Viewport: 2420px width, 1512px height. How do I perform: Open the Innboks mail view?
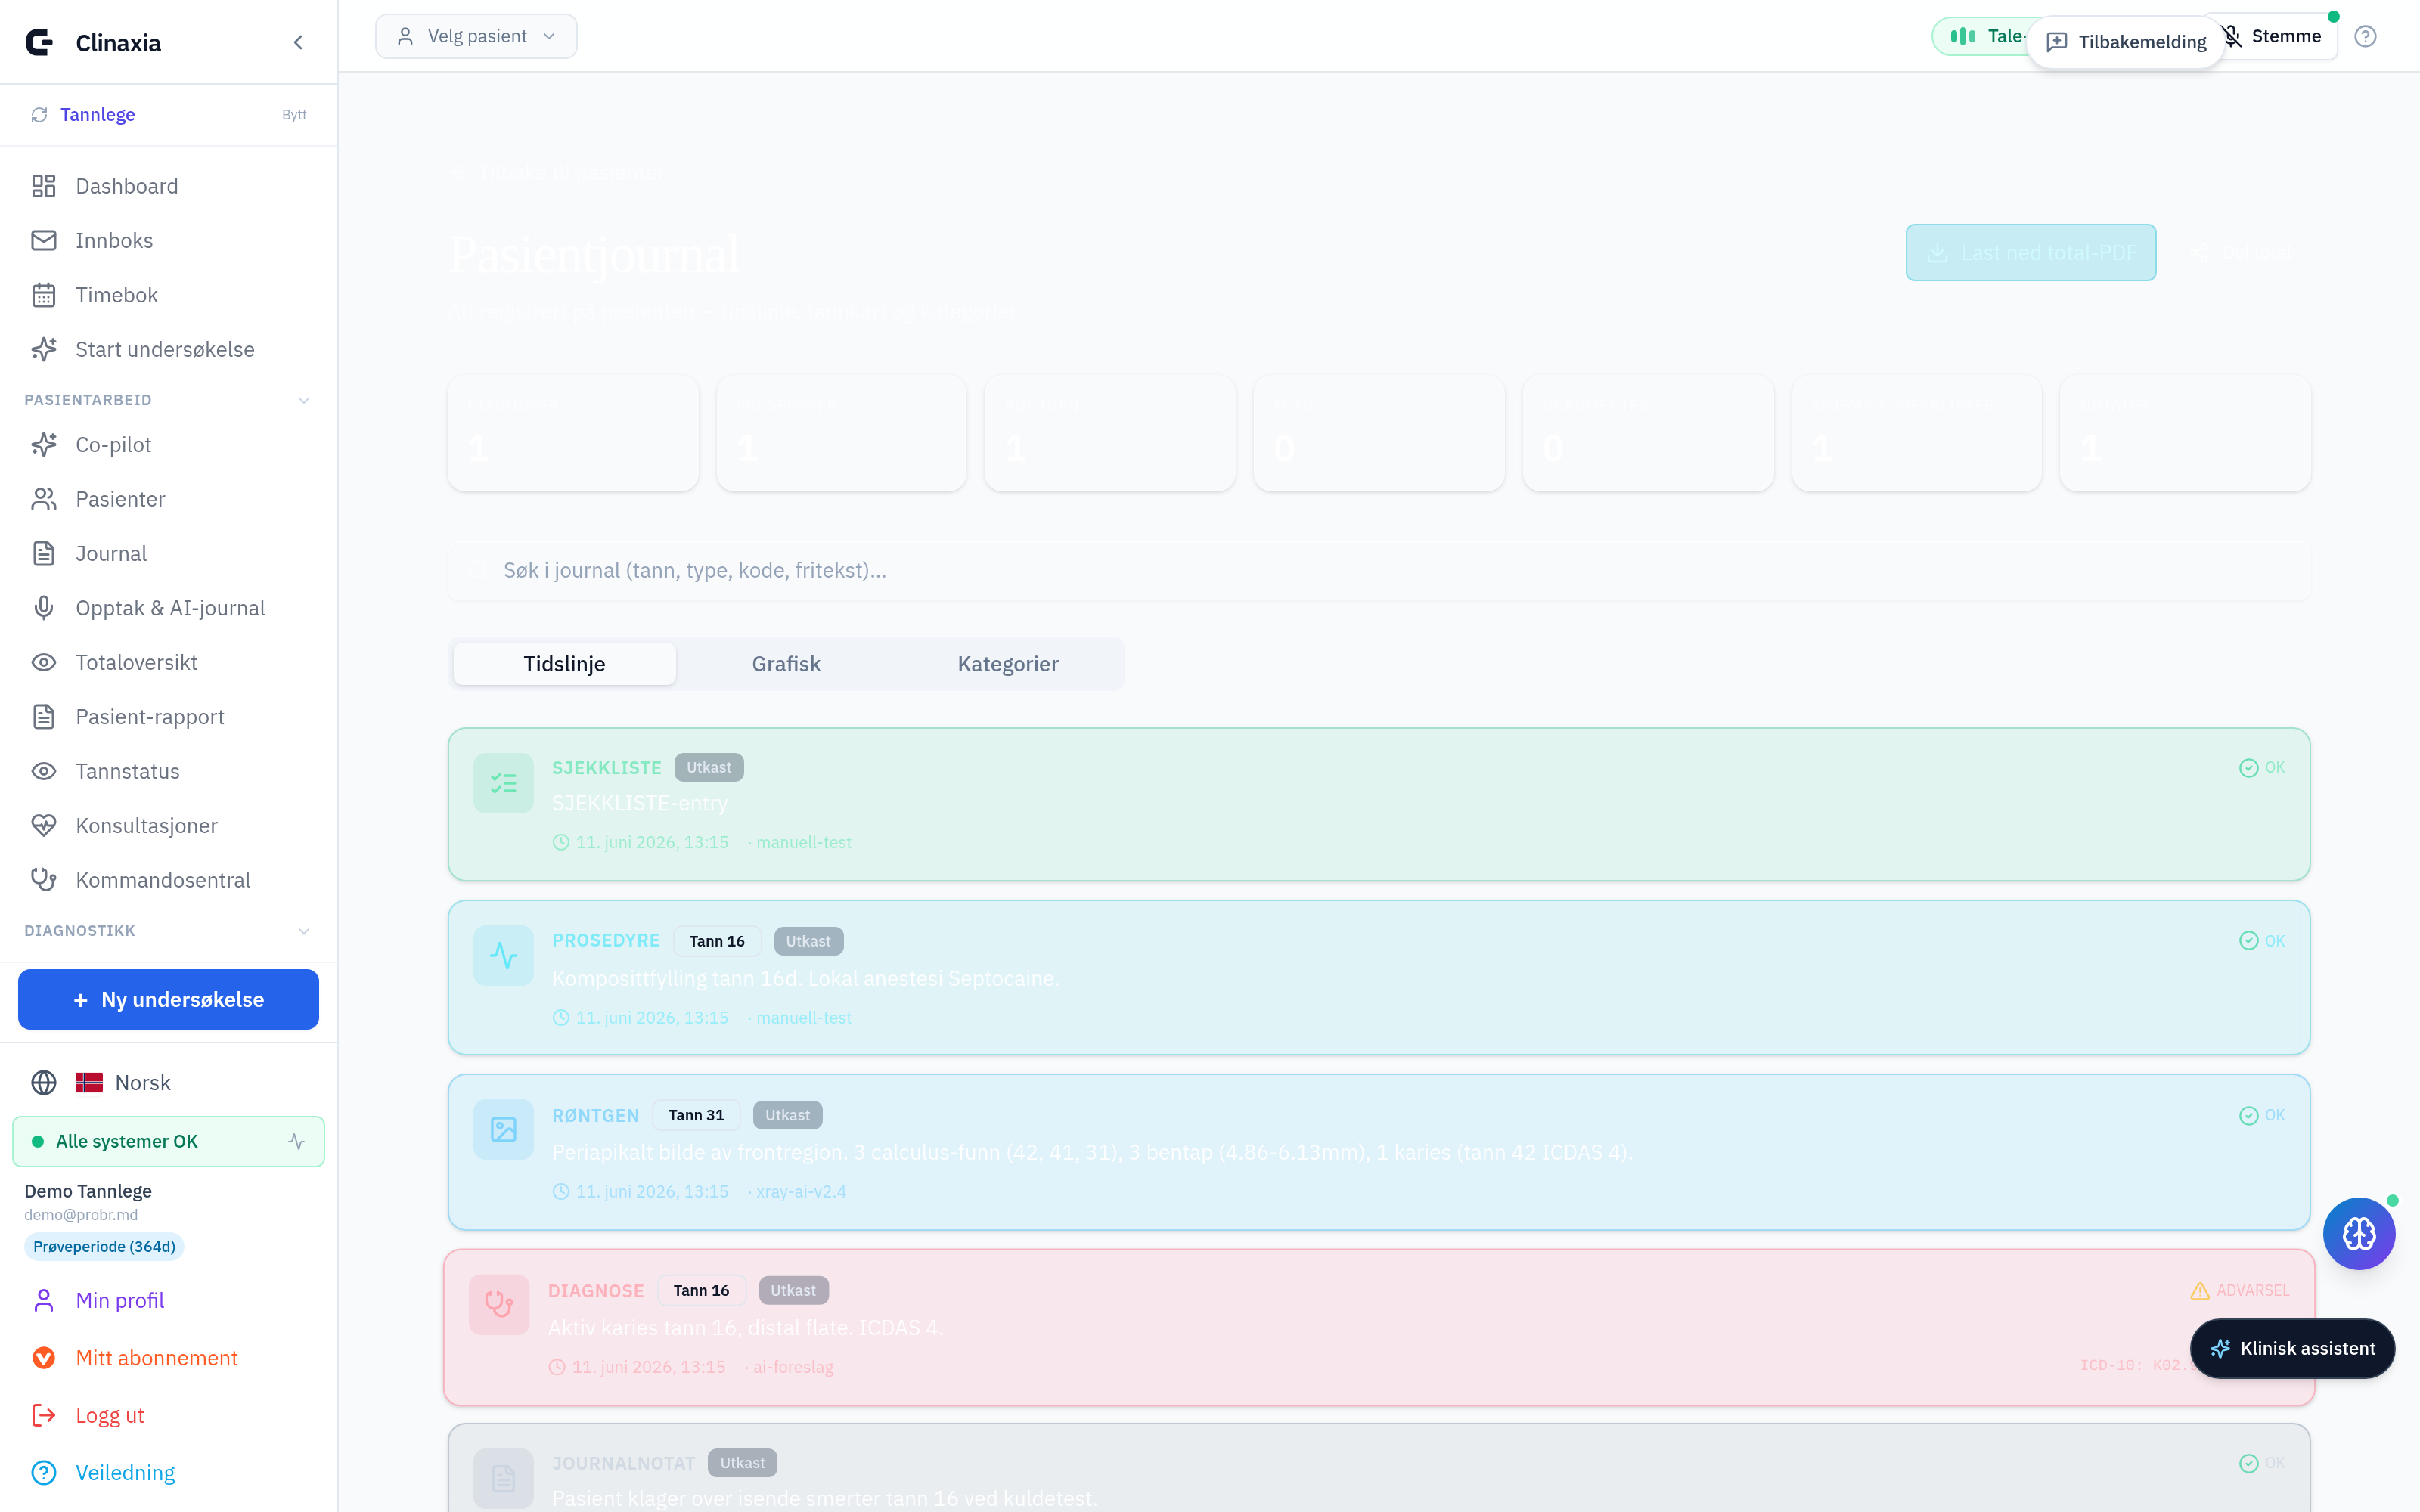tap(168, 240)
